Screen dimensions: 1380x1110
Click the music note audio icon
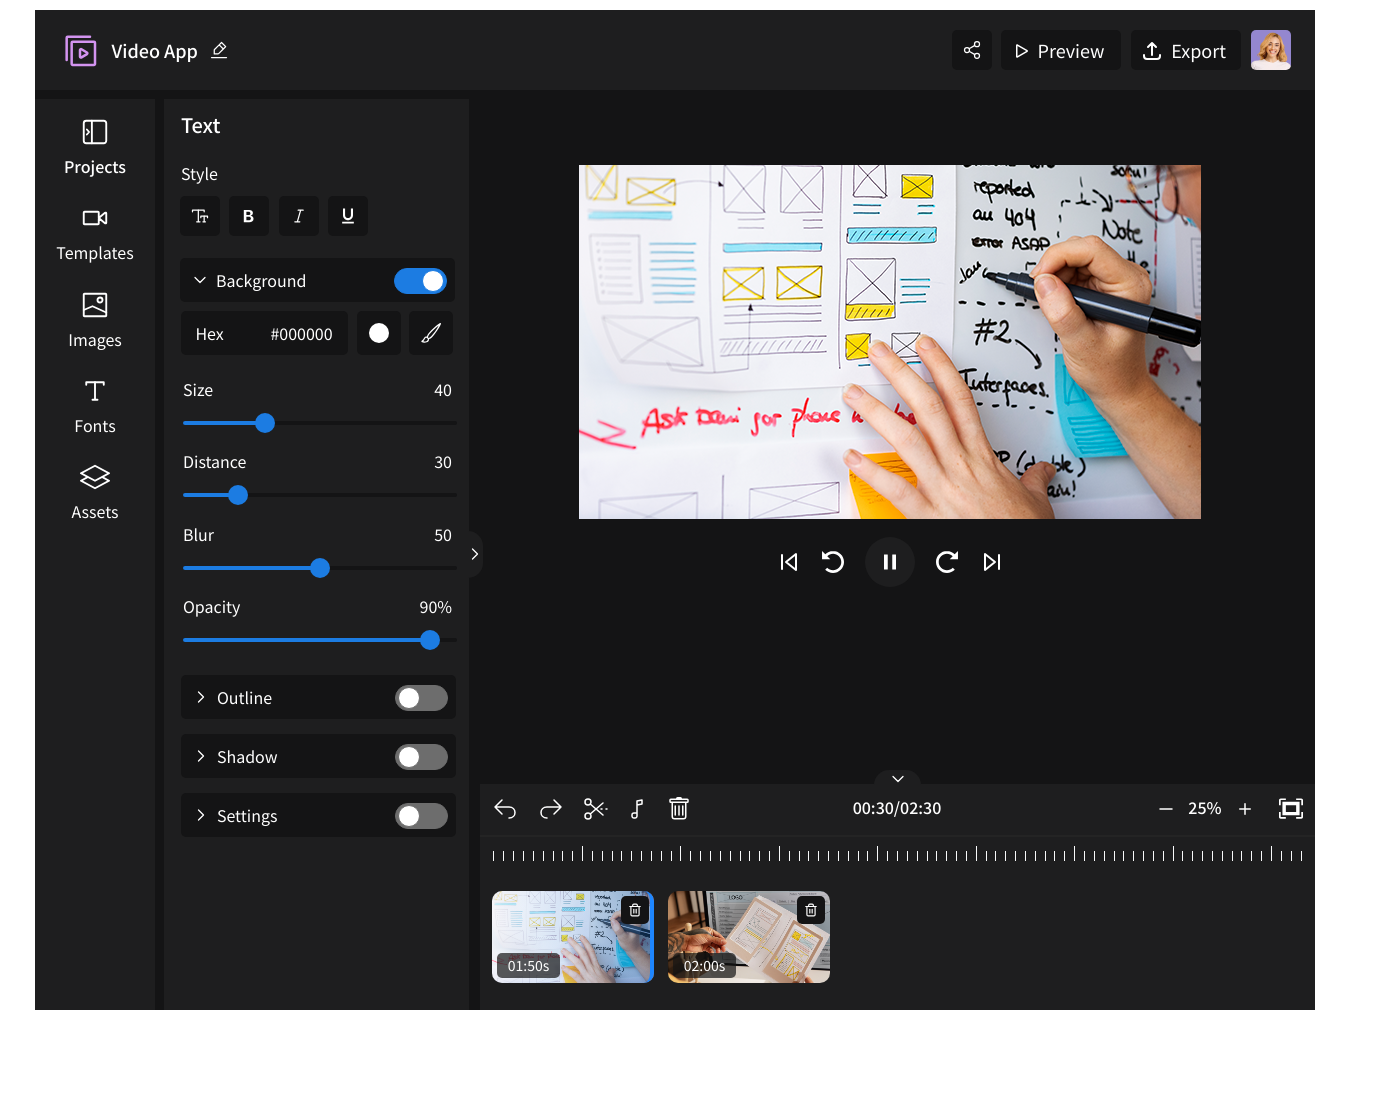637,809
